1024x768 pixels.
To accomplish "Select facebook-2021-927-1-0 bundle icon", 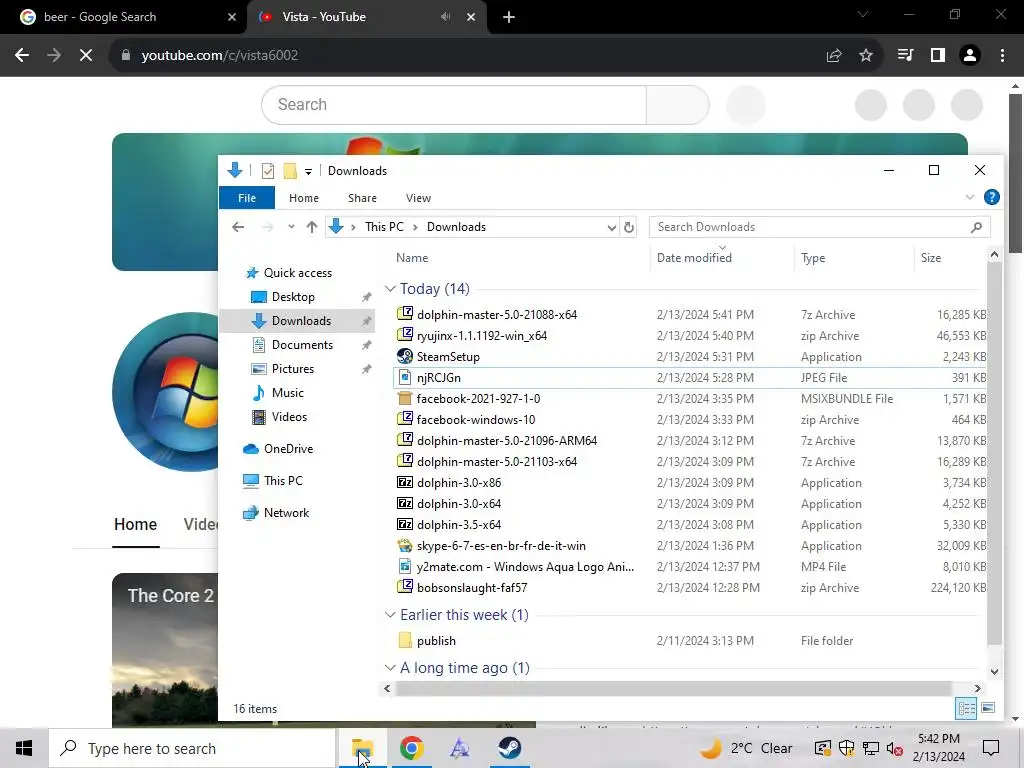I will pos(405,398).
